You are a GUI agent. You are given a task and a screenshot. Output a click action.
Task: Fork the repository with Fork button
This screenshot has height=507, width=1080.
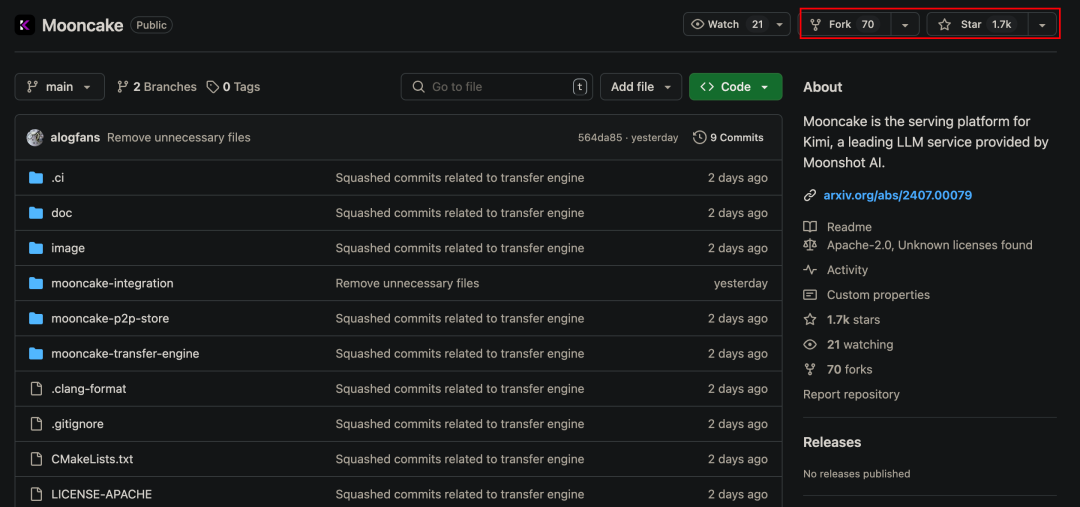[844, 25]
